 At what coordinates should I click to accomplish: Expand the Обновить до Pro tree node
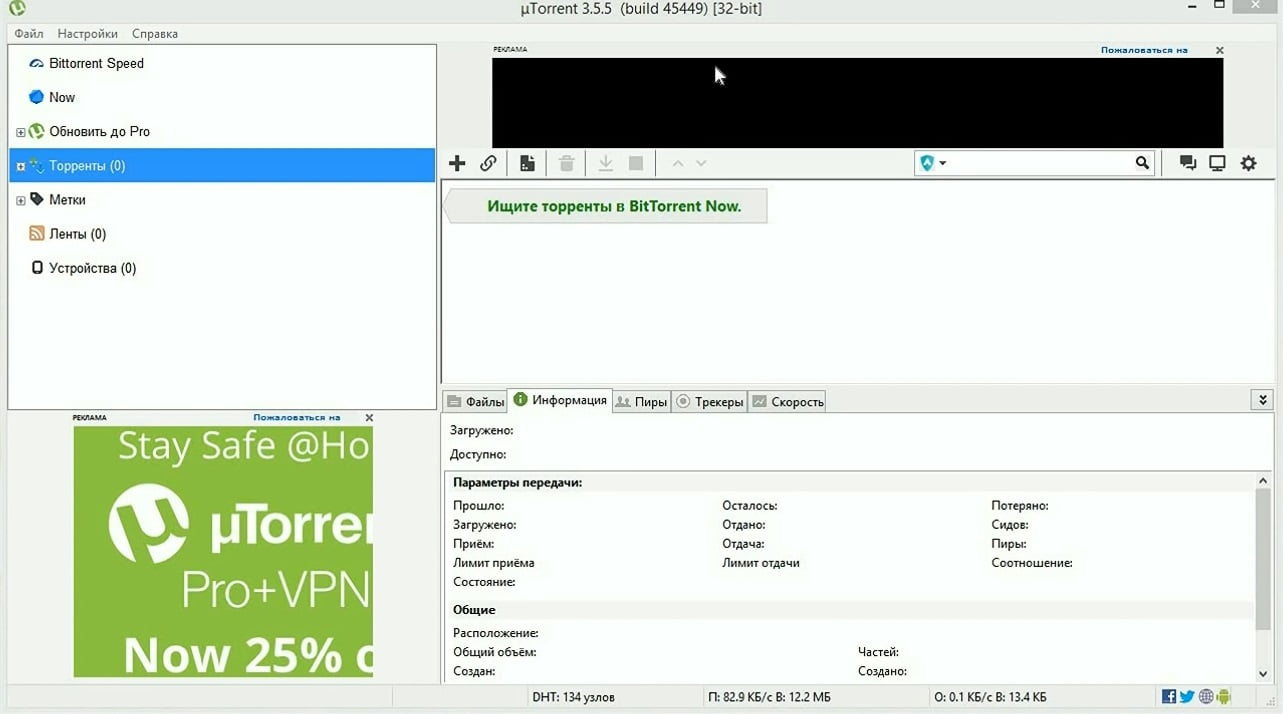(20, 132)
